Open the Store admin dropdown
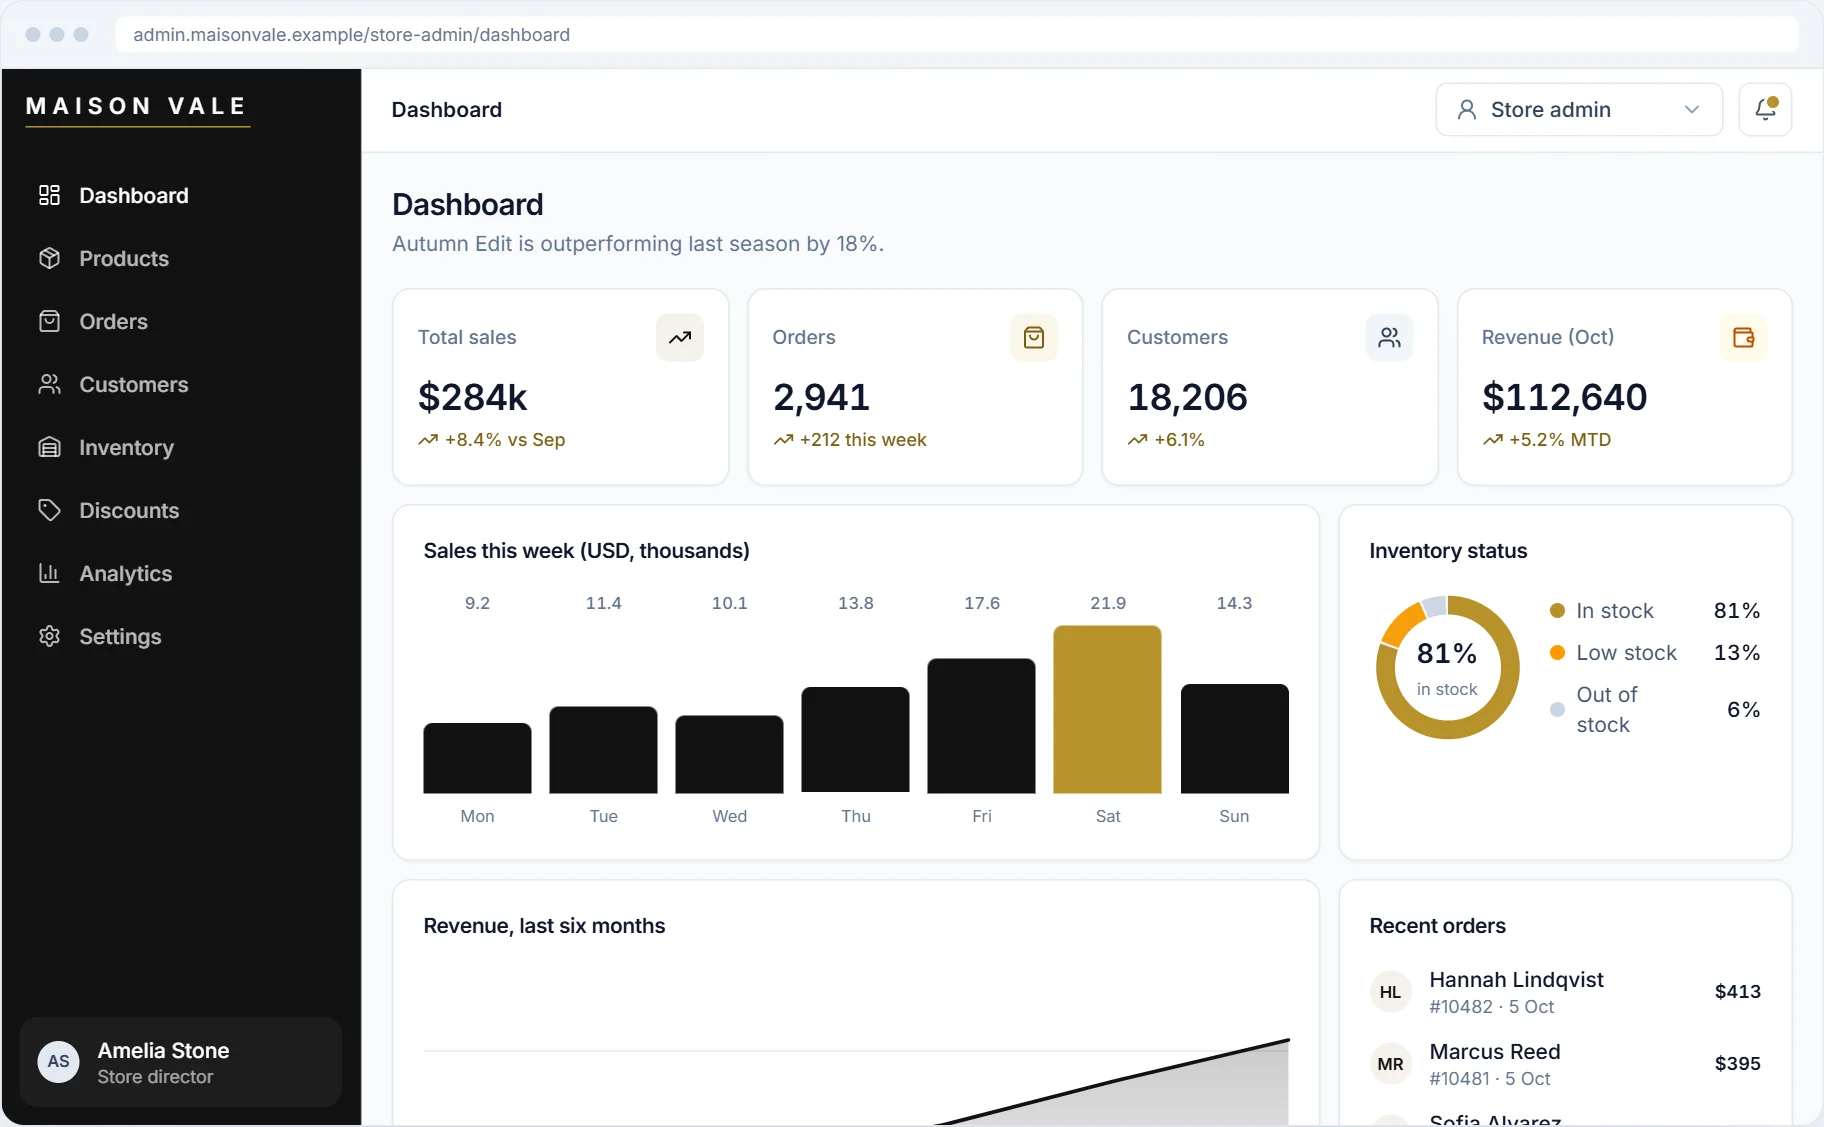 pos(1579,109)
